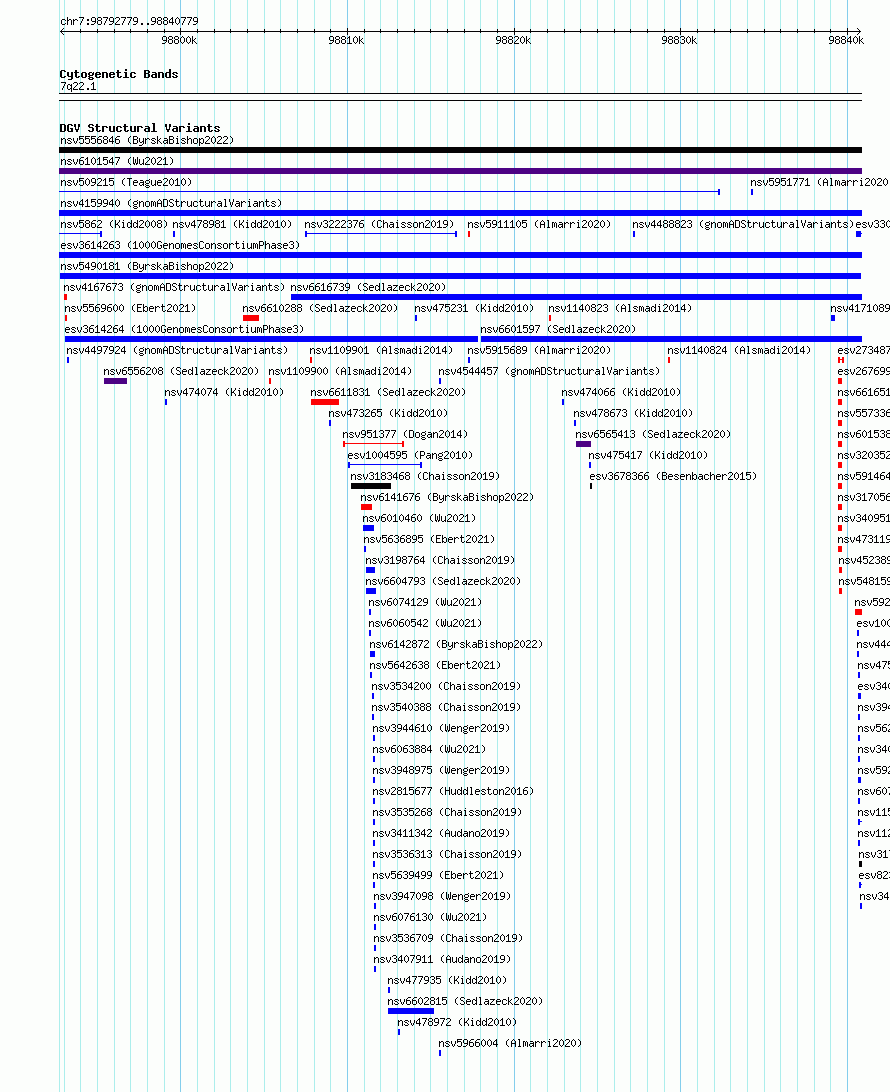Select the nsv5862 (Kidd2008) variant
The image size is (890, 1092).
pyautogui.click(x=114, y=224)
